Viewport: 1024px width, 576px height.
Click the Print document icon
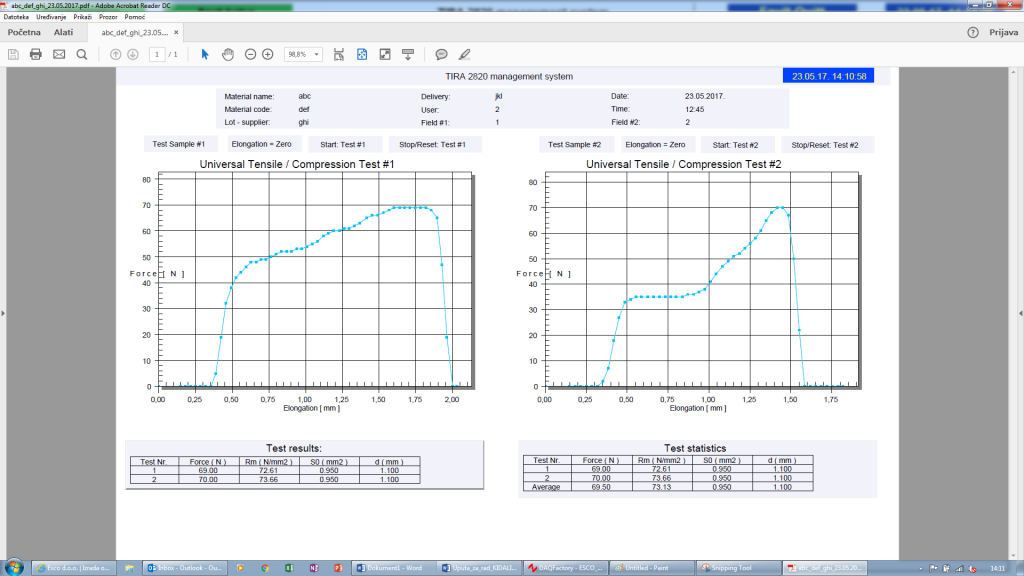(x=35, y=55)
